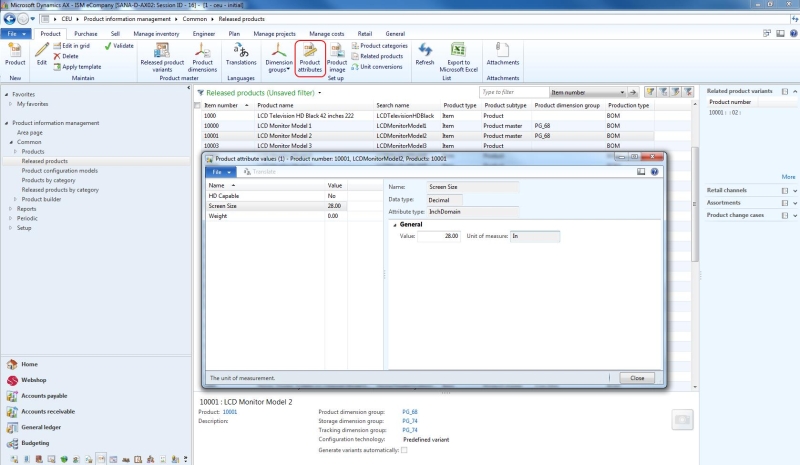Close the Product attribute values dialog
The height and width of the screenshot is (465, 800).
coord(637,378)
